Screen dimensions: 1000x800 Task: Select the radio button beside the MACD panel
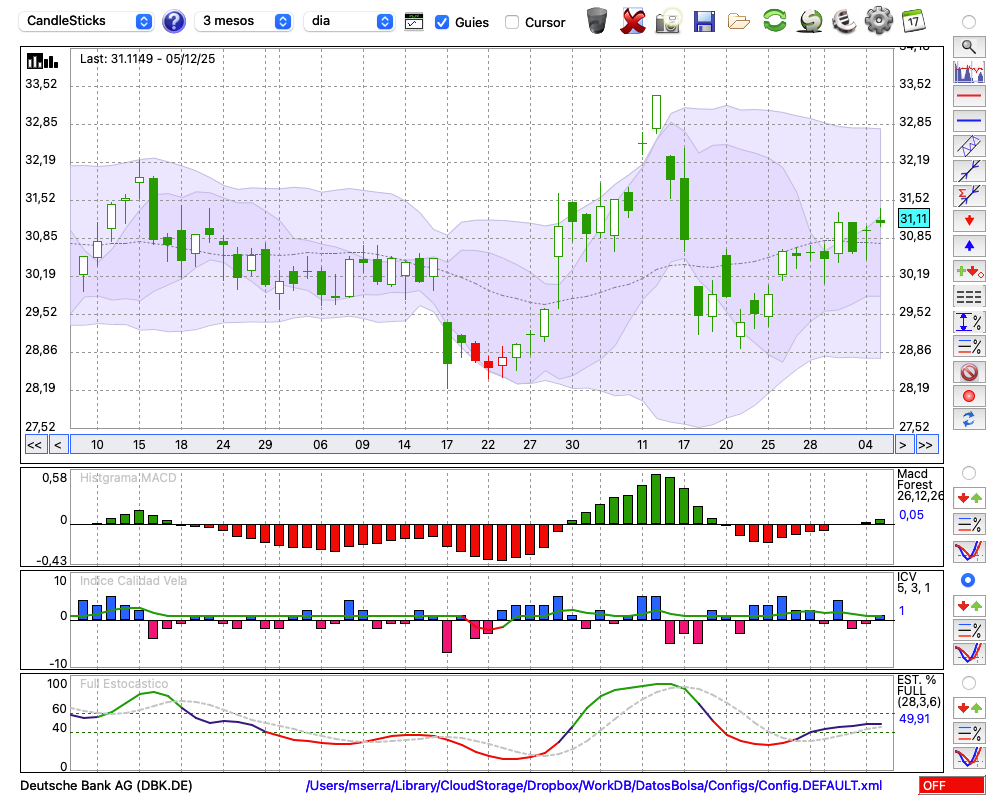pos(968,472)
